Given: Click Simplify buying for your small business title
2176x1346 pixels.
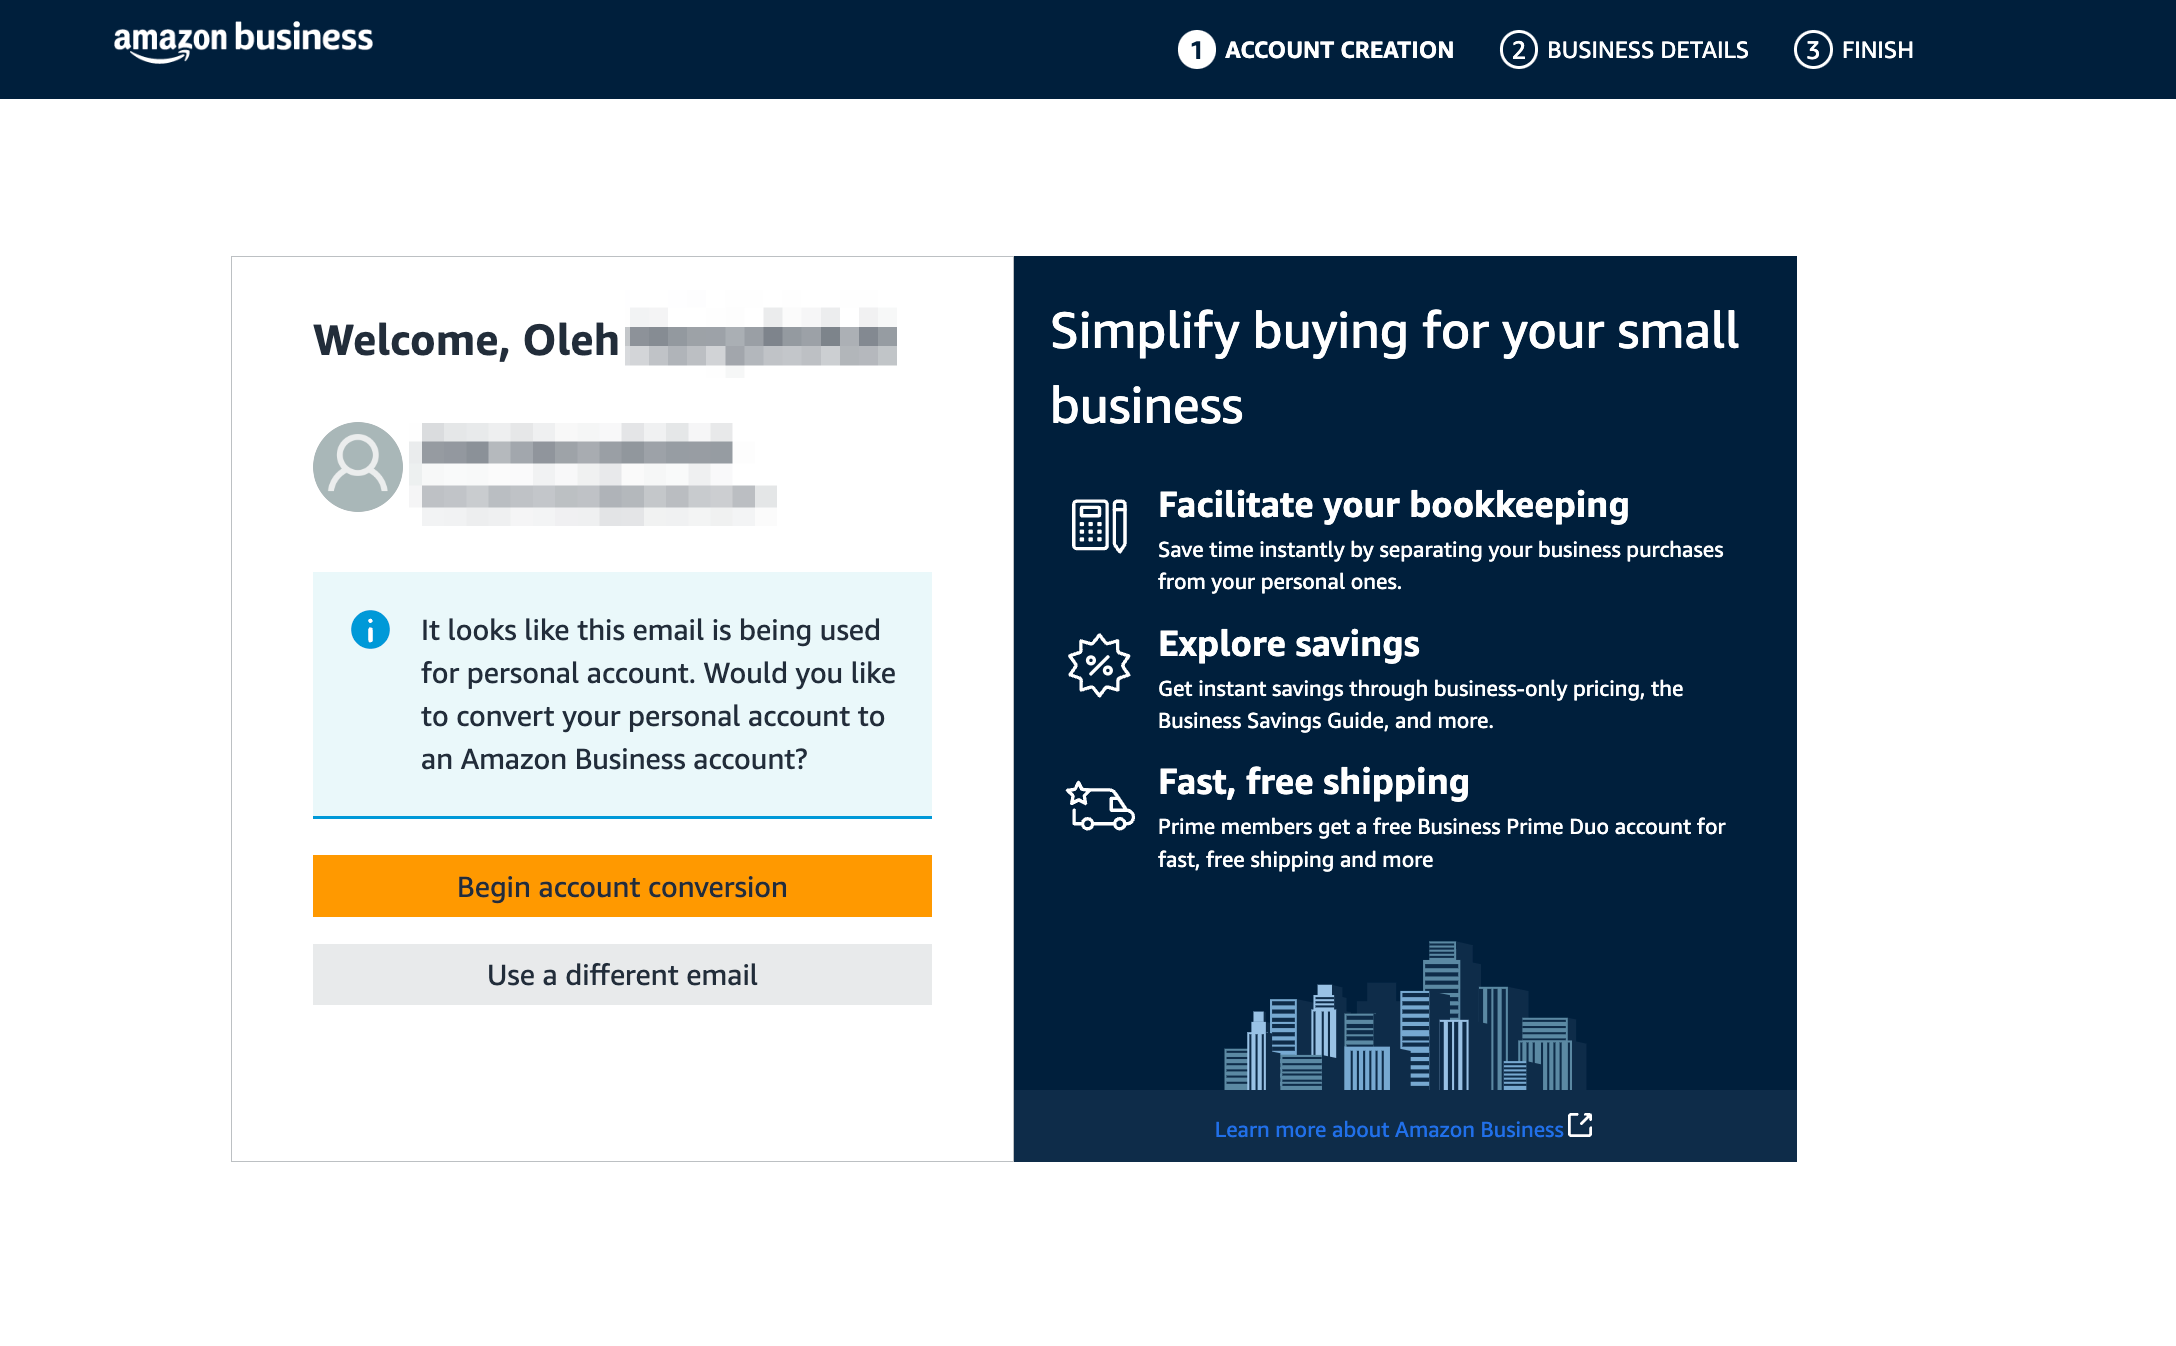Looking at the screenshot, I should point(1394,368).
